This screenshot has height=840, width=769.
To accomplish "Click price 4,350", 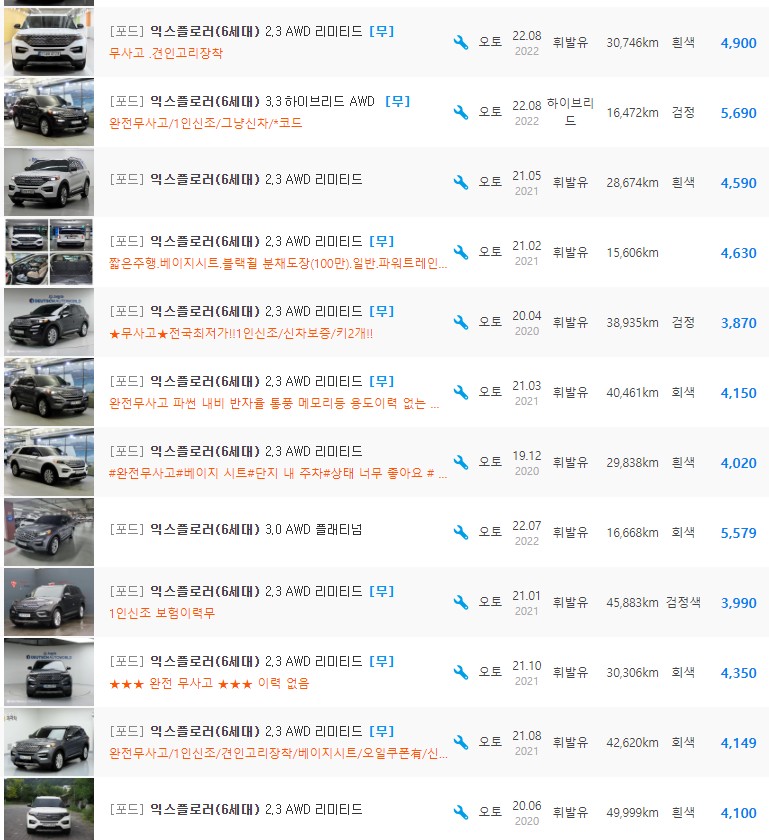I will point(738,673).
